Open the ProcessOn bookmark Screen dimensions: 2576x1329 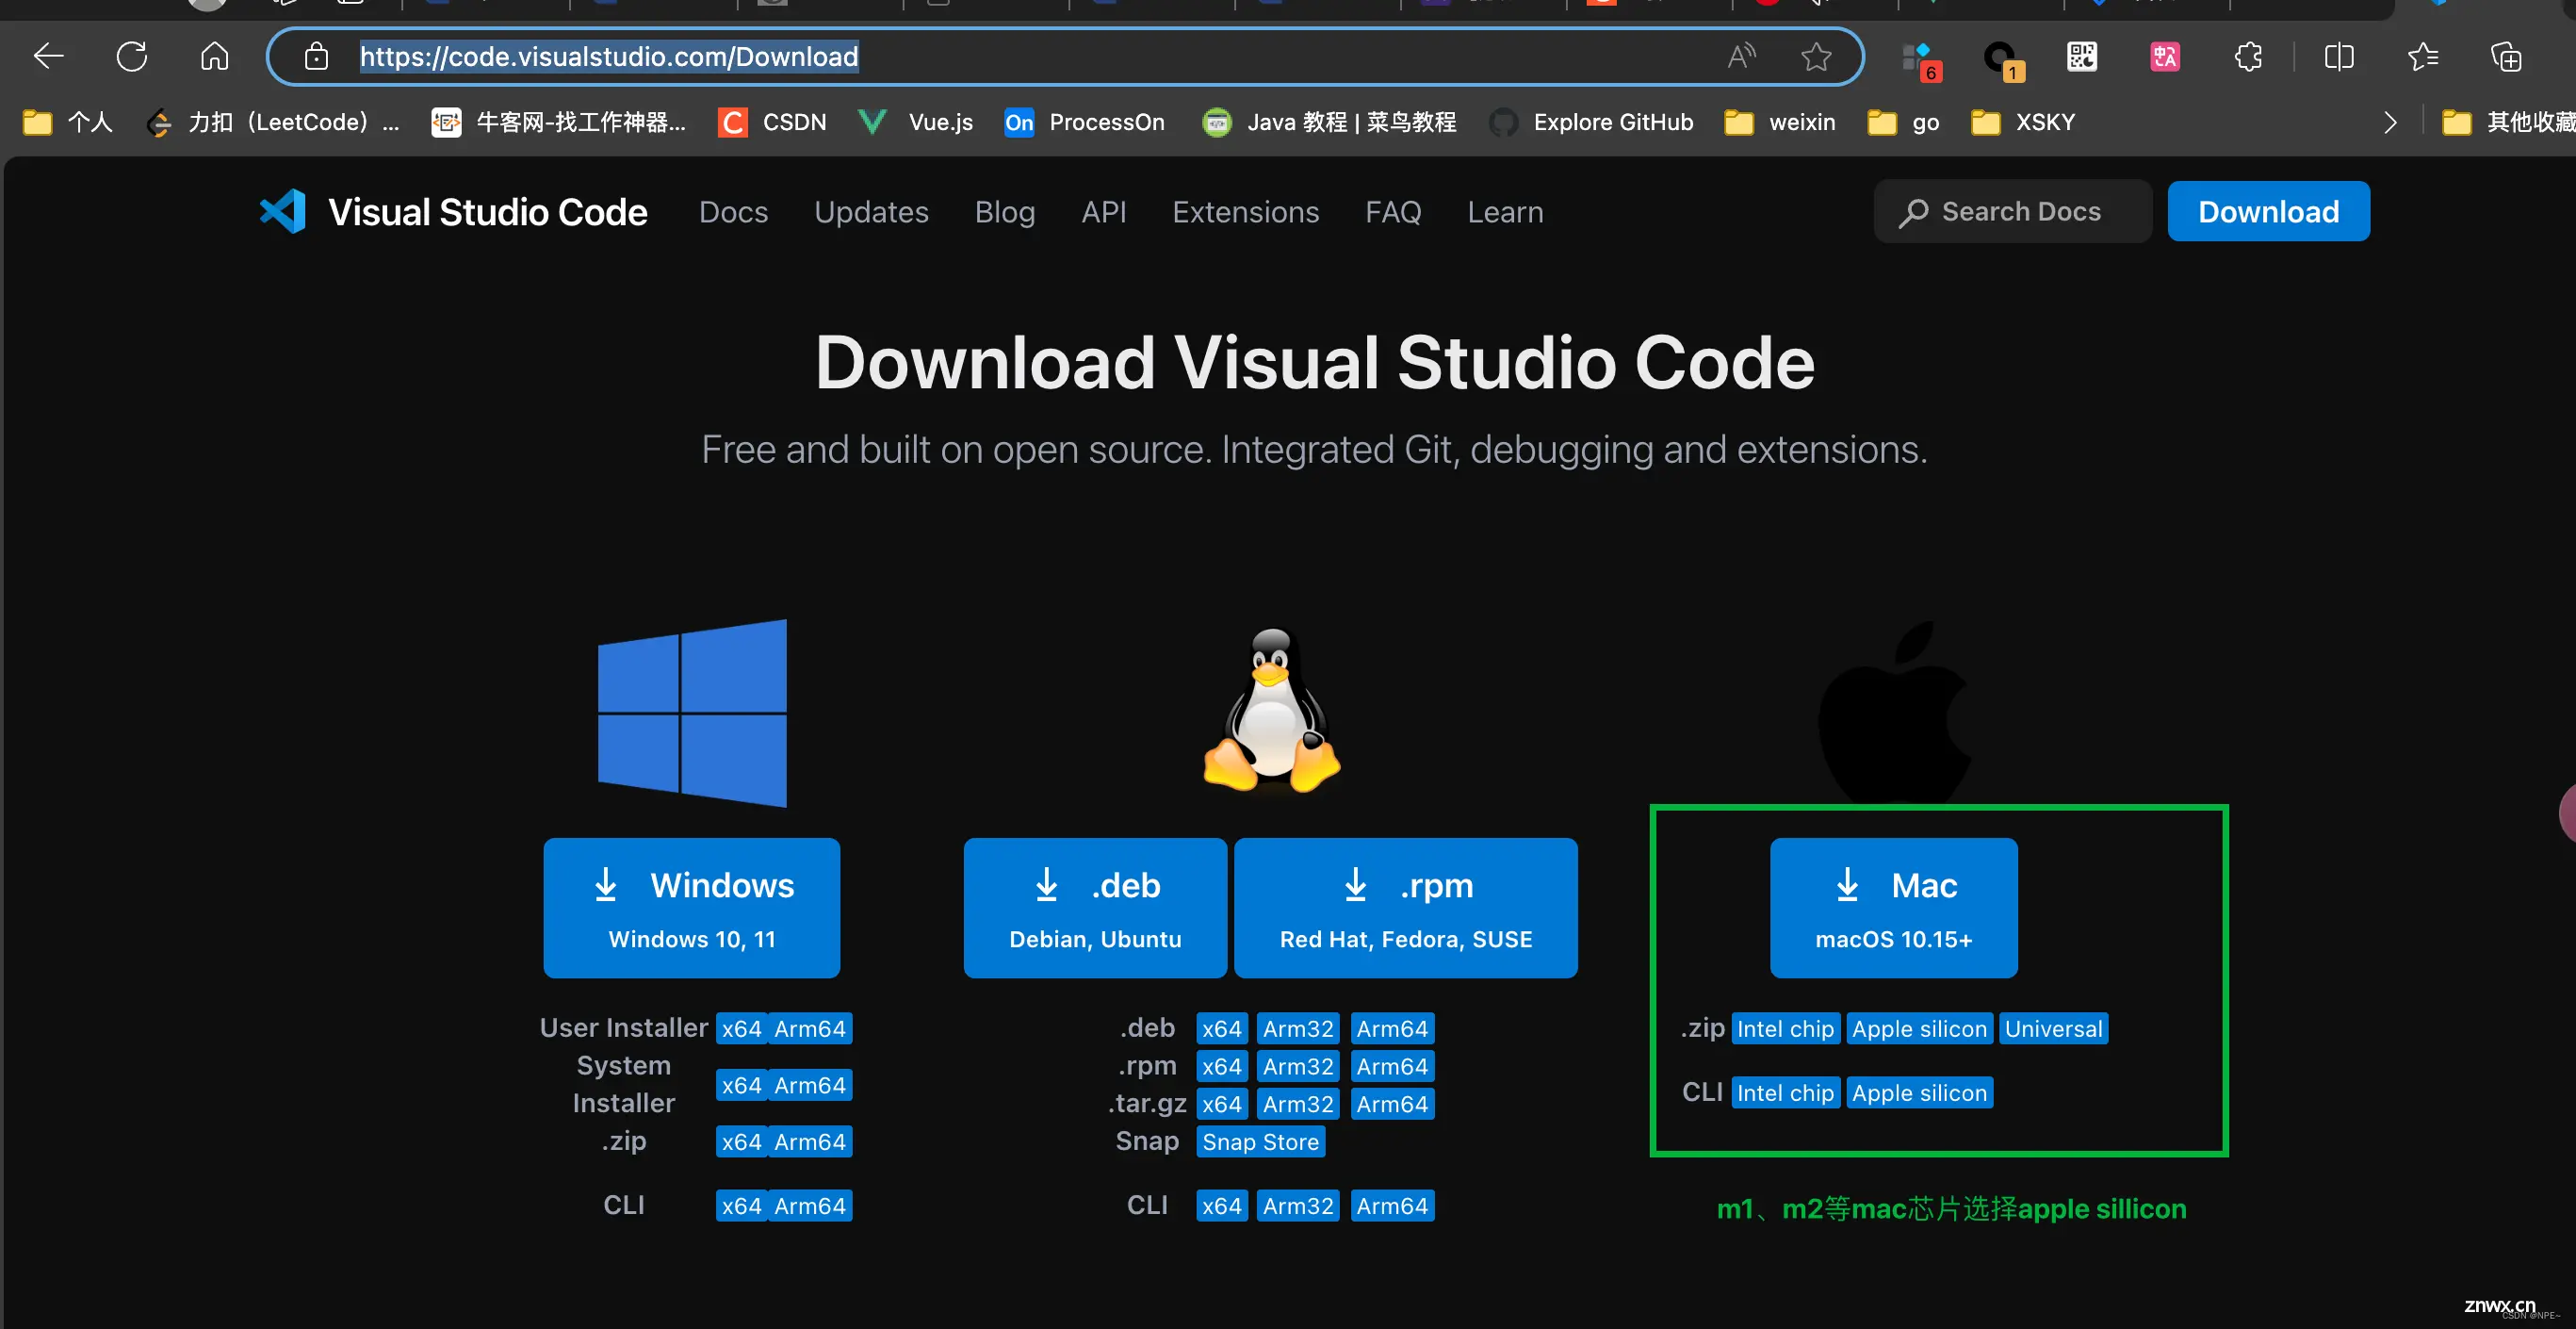point(1085,122)
